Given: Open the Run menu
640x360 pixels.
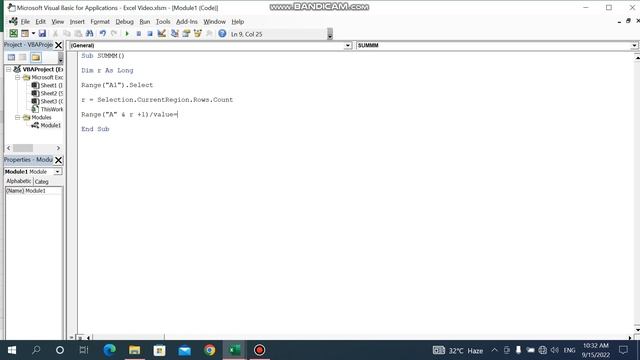Looking at the screenshot, I should click(x=144, y=22).
